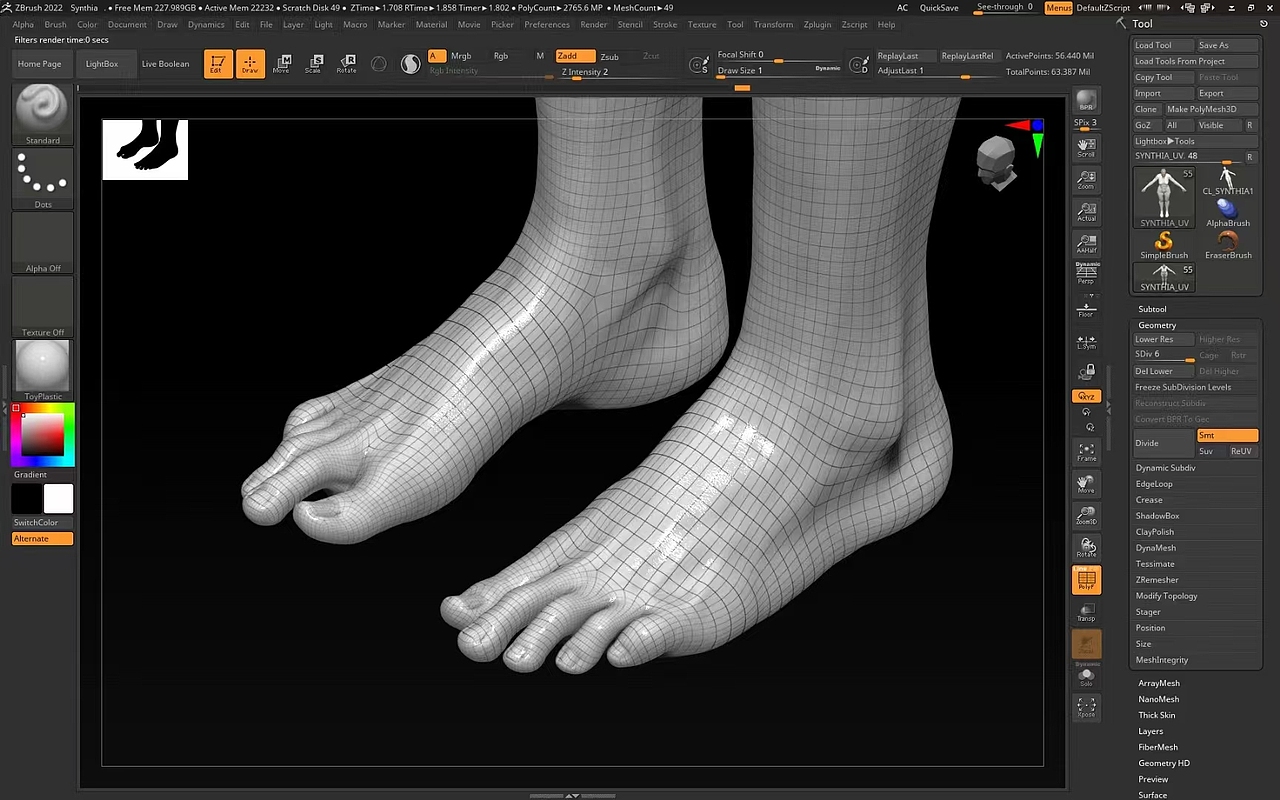Toggle the Floor grid
The image size is (1280, 800).
[1086, 310]
